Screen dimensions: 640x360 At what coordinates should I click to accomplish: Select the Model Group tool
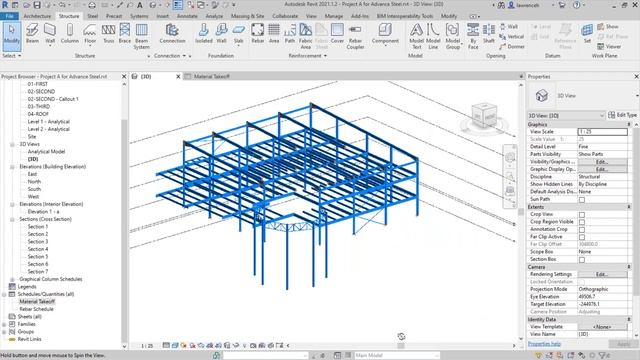point(452,36)
